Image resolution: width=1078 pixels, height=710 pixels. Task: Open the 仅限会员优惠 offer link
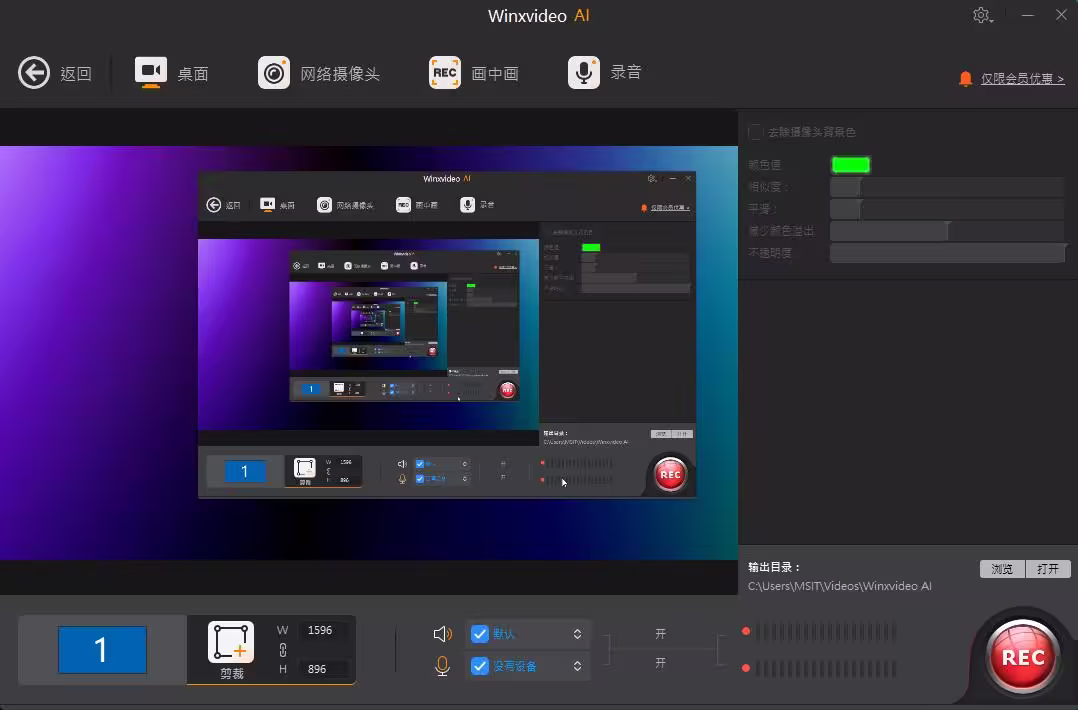[1022, 79]
